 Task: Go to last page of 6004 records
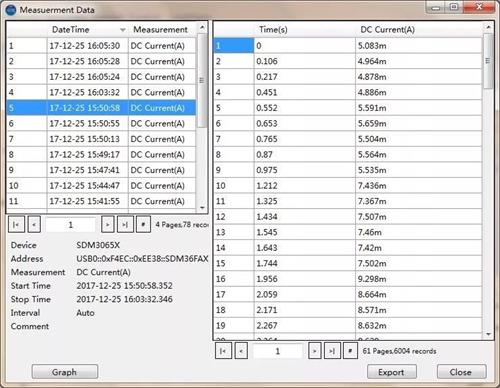pos(332,351)
